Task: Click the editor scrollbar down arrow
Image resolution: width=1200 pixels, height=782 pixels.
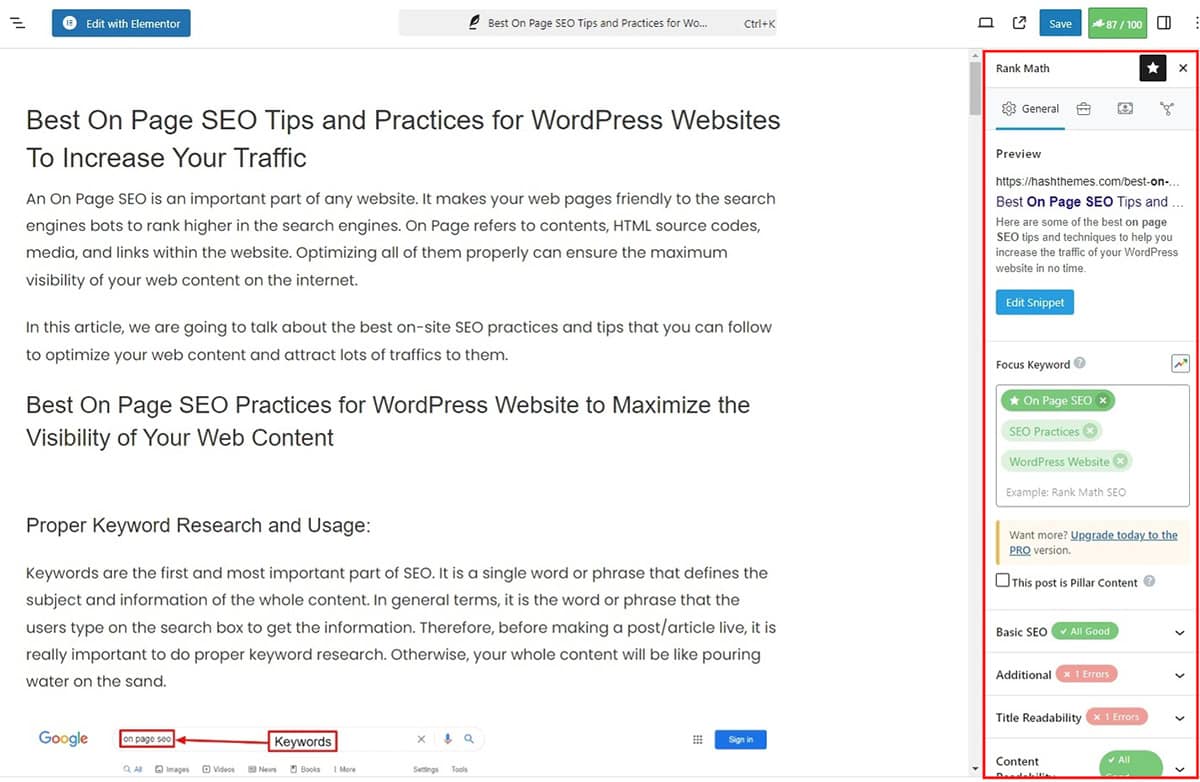Action: (975, 771)
